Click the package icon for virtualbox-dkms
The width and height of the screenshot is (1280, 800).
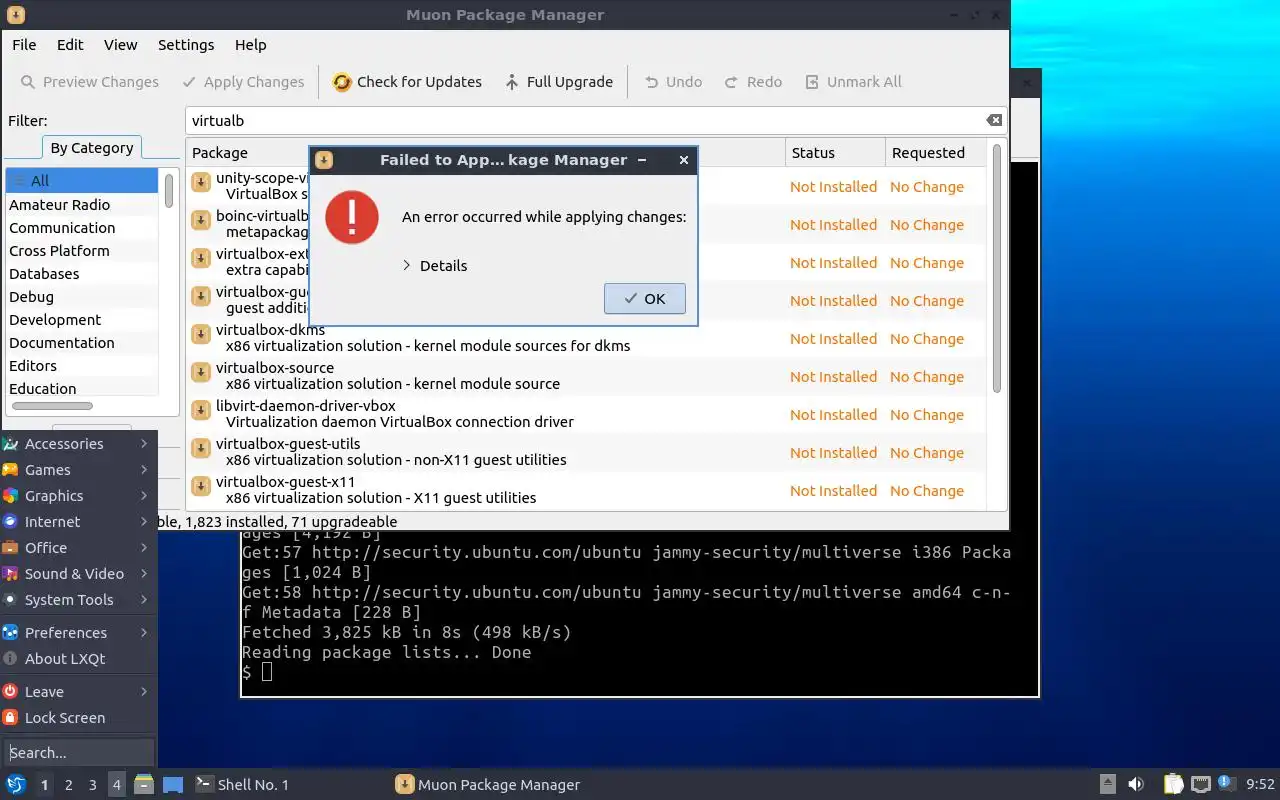click(x=200, y=334)
